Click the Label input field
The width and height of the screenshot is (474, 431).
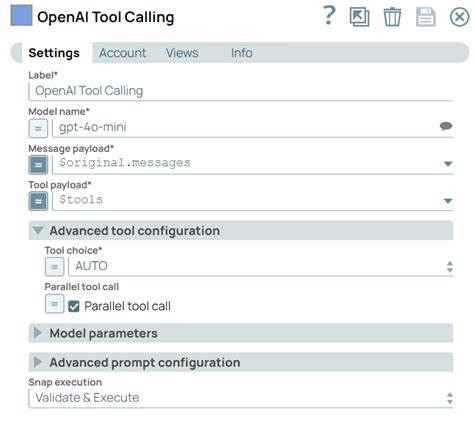pos(241,91)
